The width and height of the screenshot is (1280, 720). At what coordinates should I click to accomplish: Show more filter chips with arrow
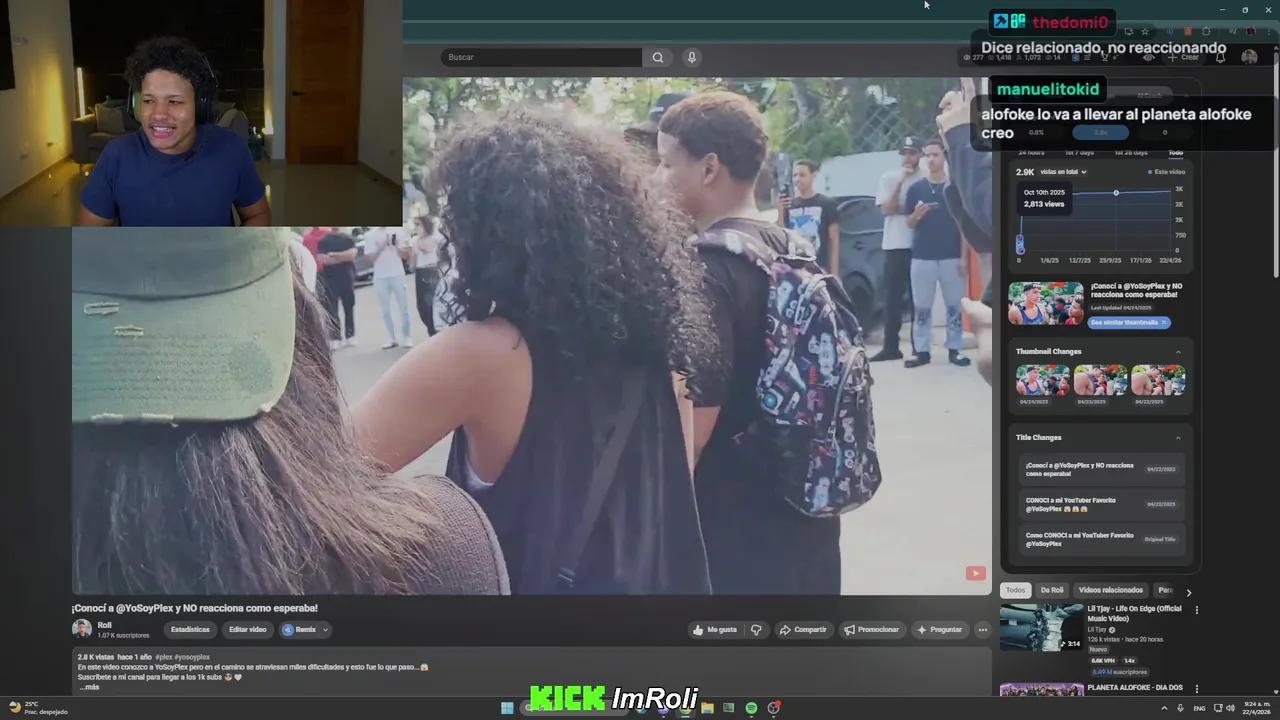click(x=1189, y=592)
